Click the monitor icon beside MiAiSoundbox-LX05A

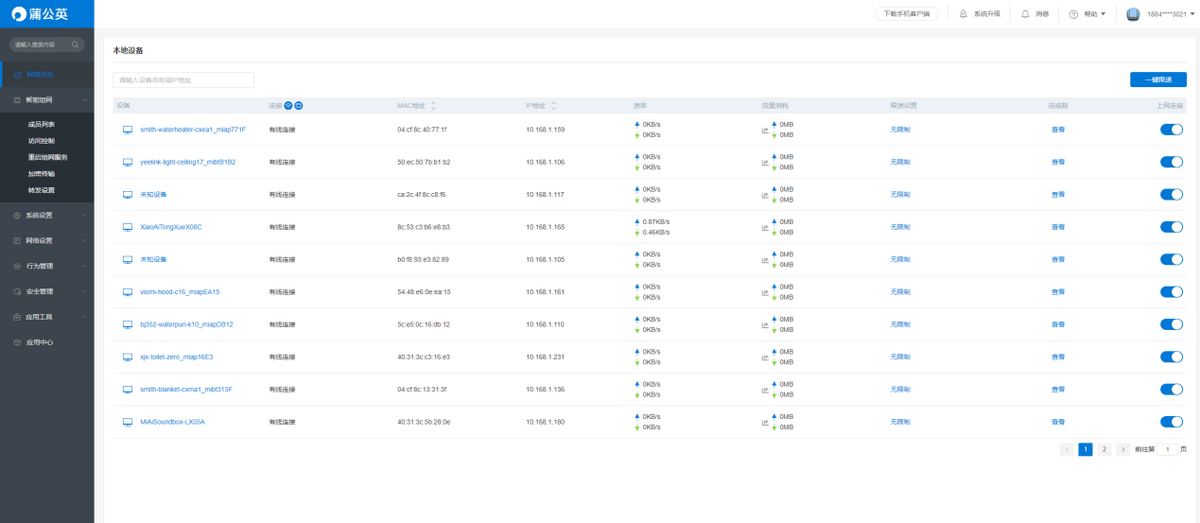pyautogui.click(x=127, y=422)
